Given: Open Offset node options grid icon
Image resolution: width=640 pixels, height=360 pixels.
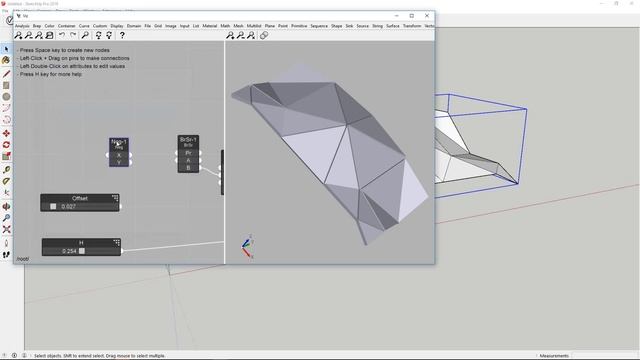Looking at the screenshot, I should [x=115, y=198].
